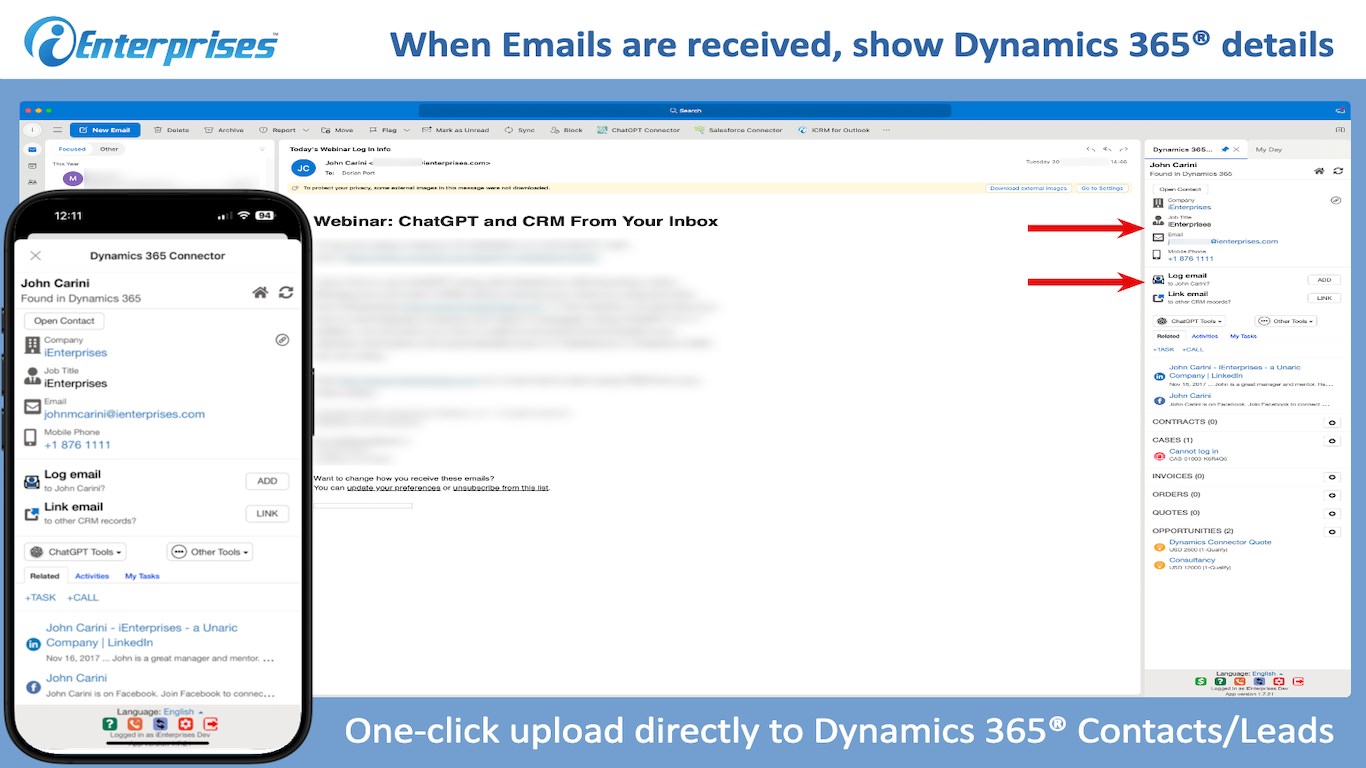This screenshot has width=1366, height=768.
Task: Click Move in Outlook toolbar
Action: [x=338, y=130]
